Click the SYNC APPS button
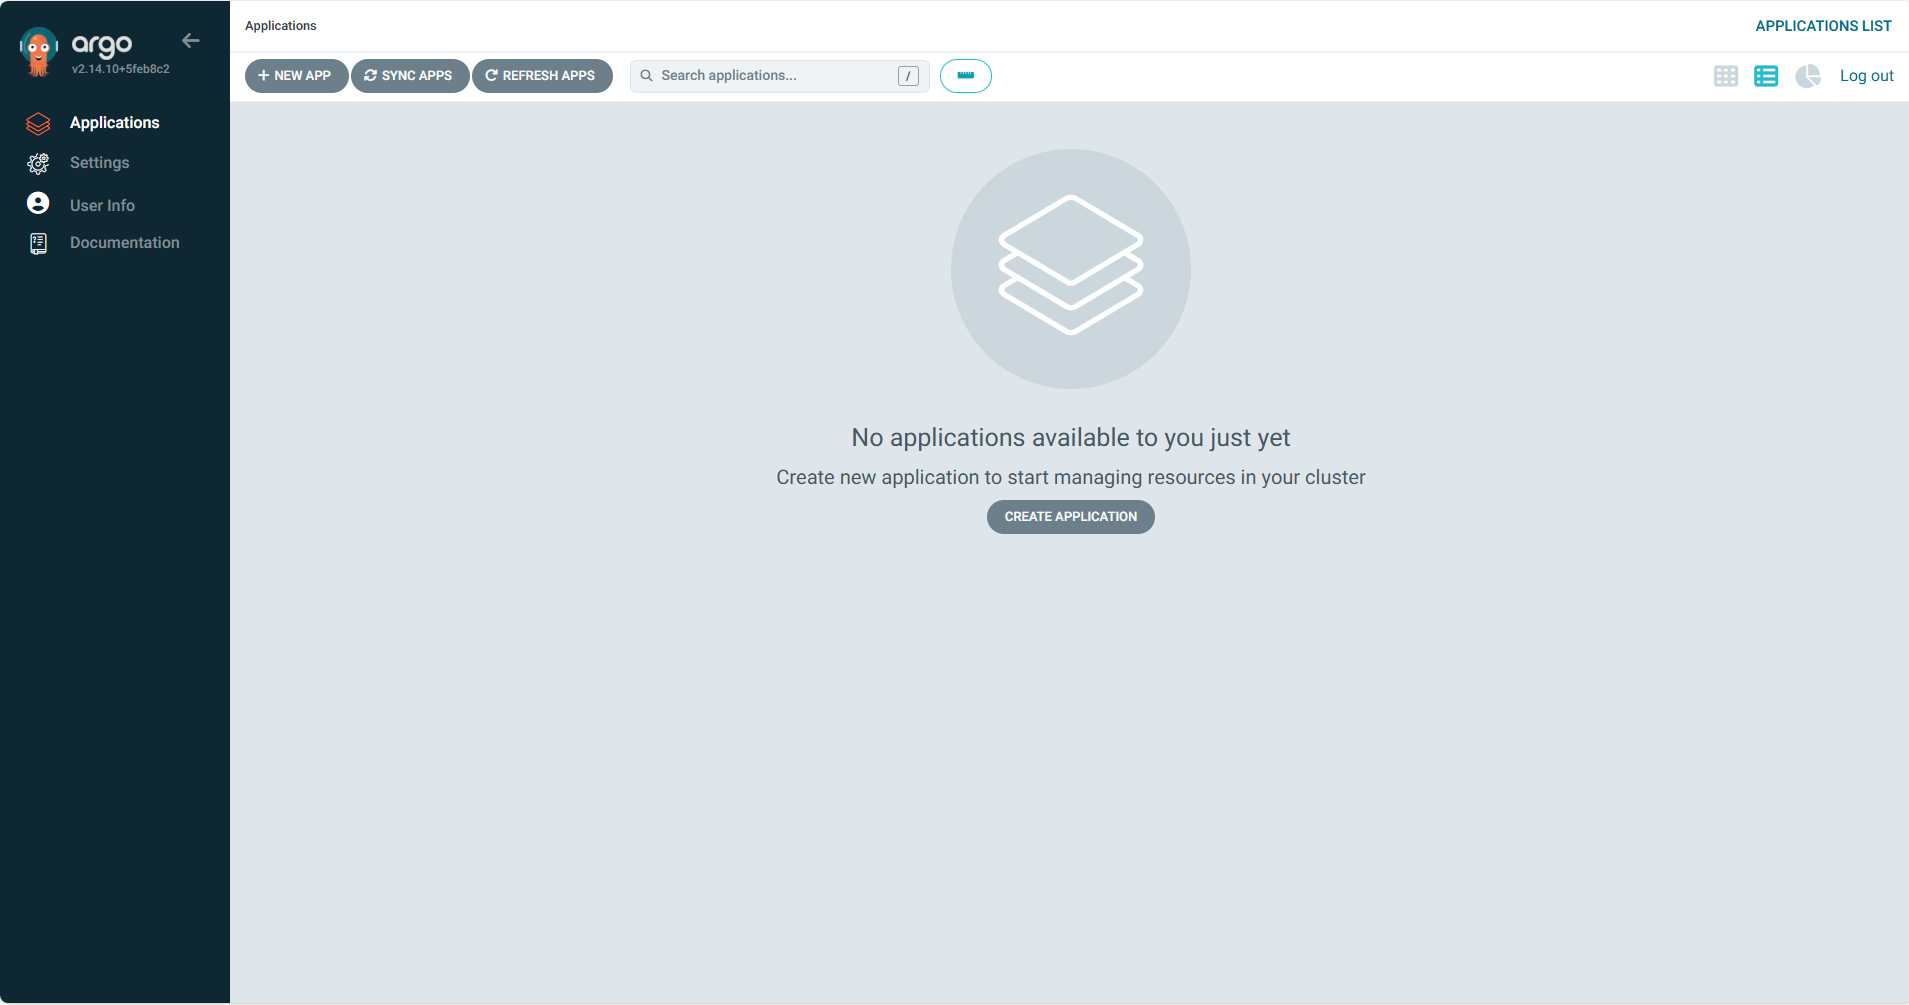 [409, 76]
